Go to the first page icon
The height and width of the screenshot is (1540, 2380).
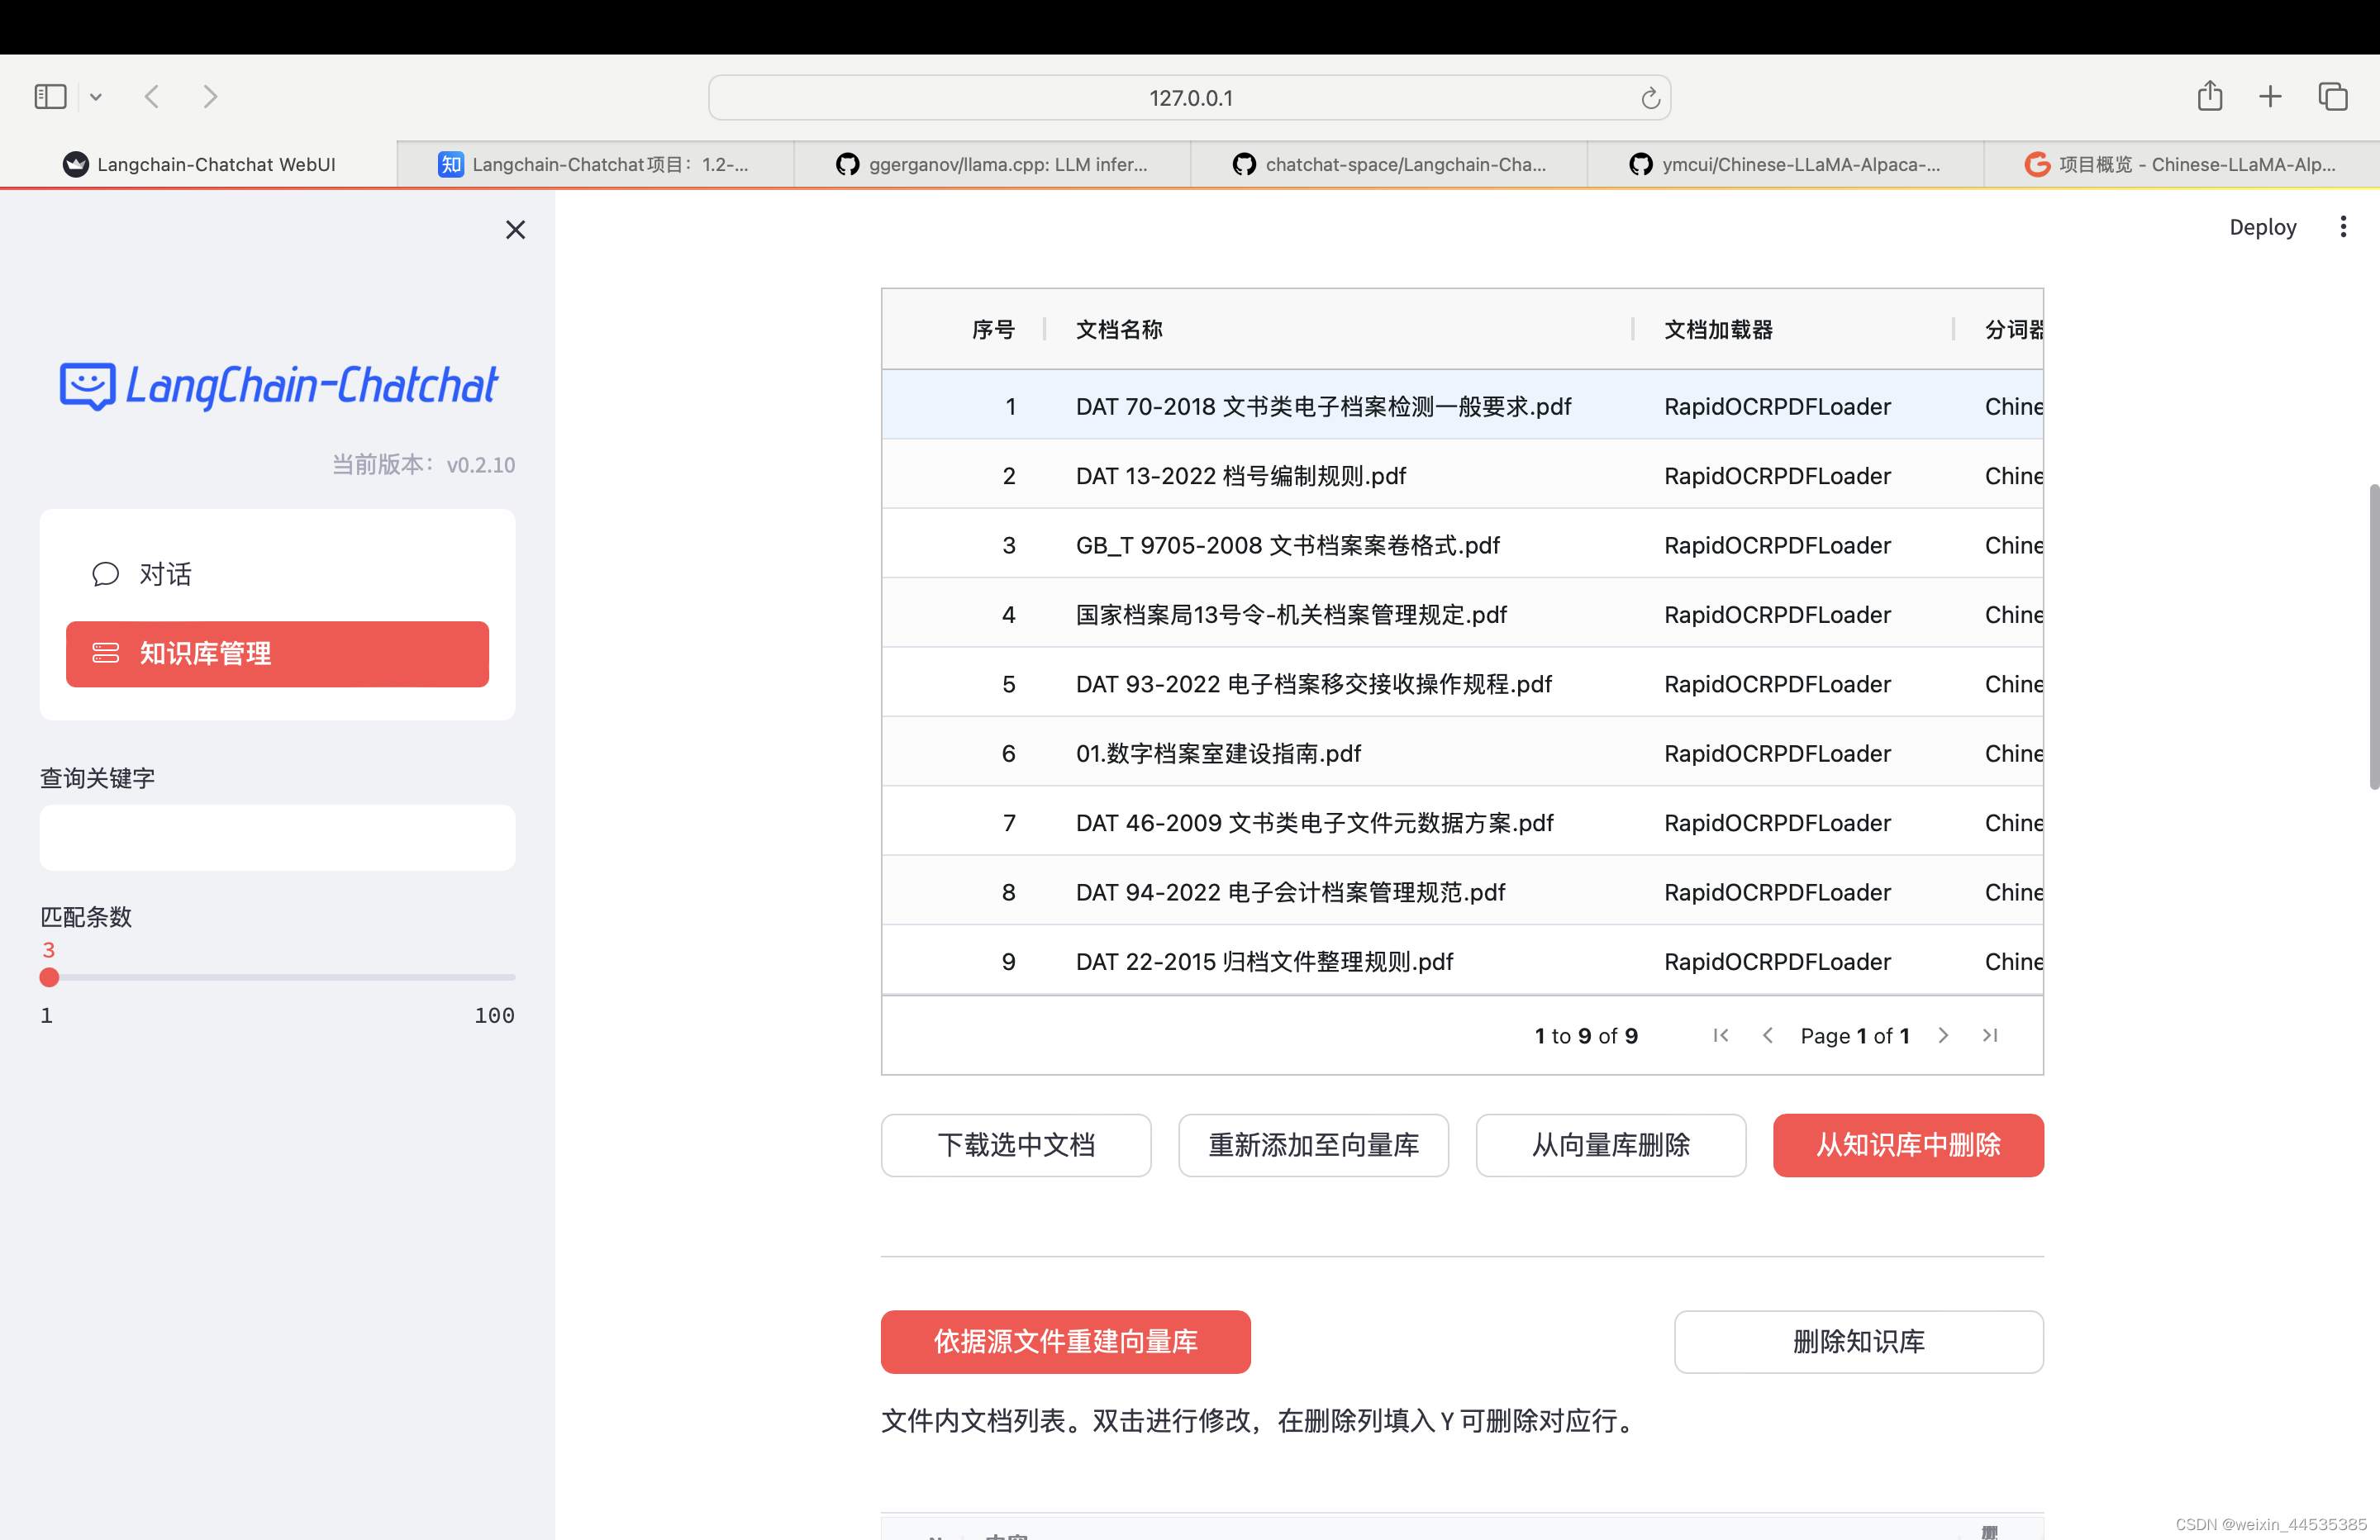coord(1720,1035)
